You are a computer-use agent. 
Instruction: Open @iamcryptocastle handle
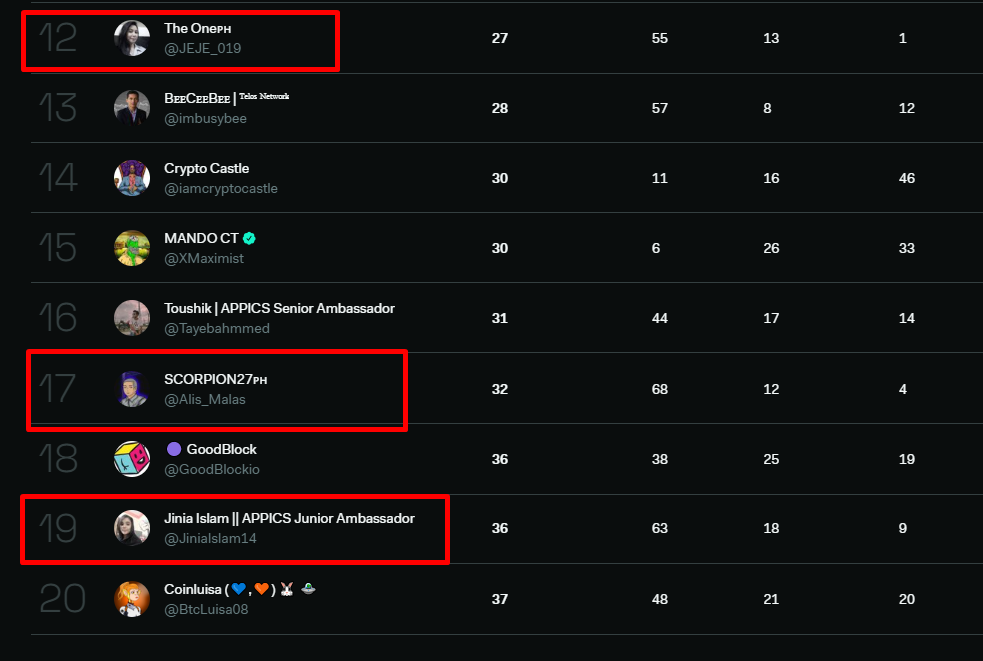[221, 189]
